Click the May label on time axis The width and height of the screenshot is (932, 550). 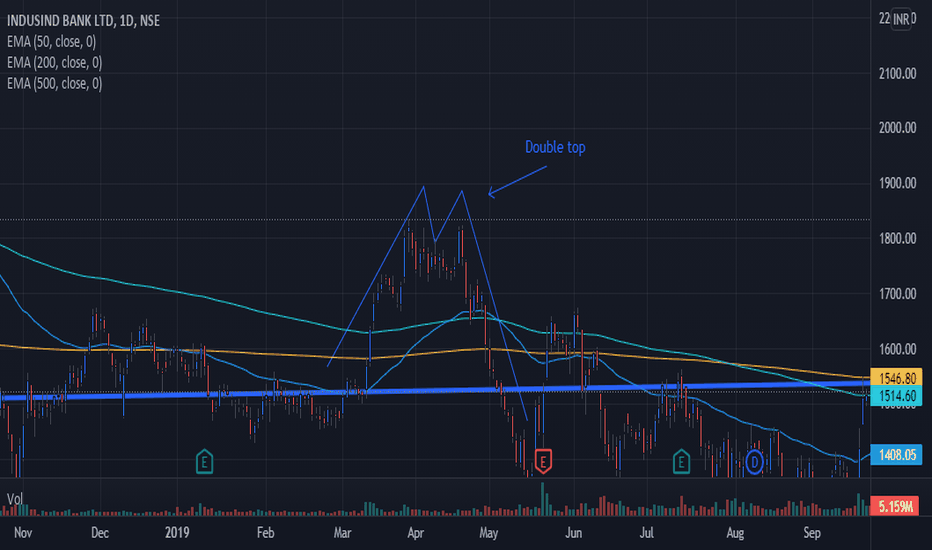(489, 533)
